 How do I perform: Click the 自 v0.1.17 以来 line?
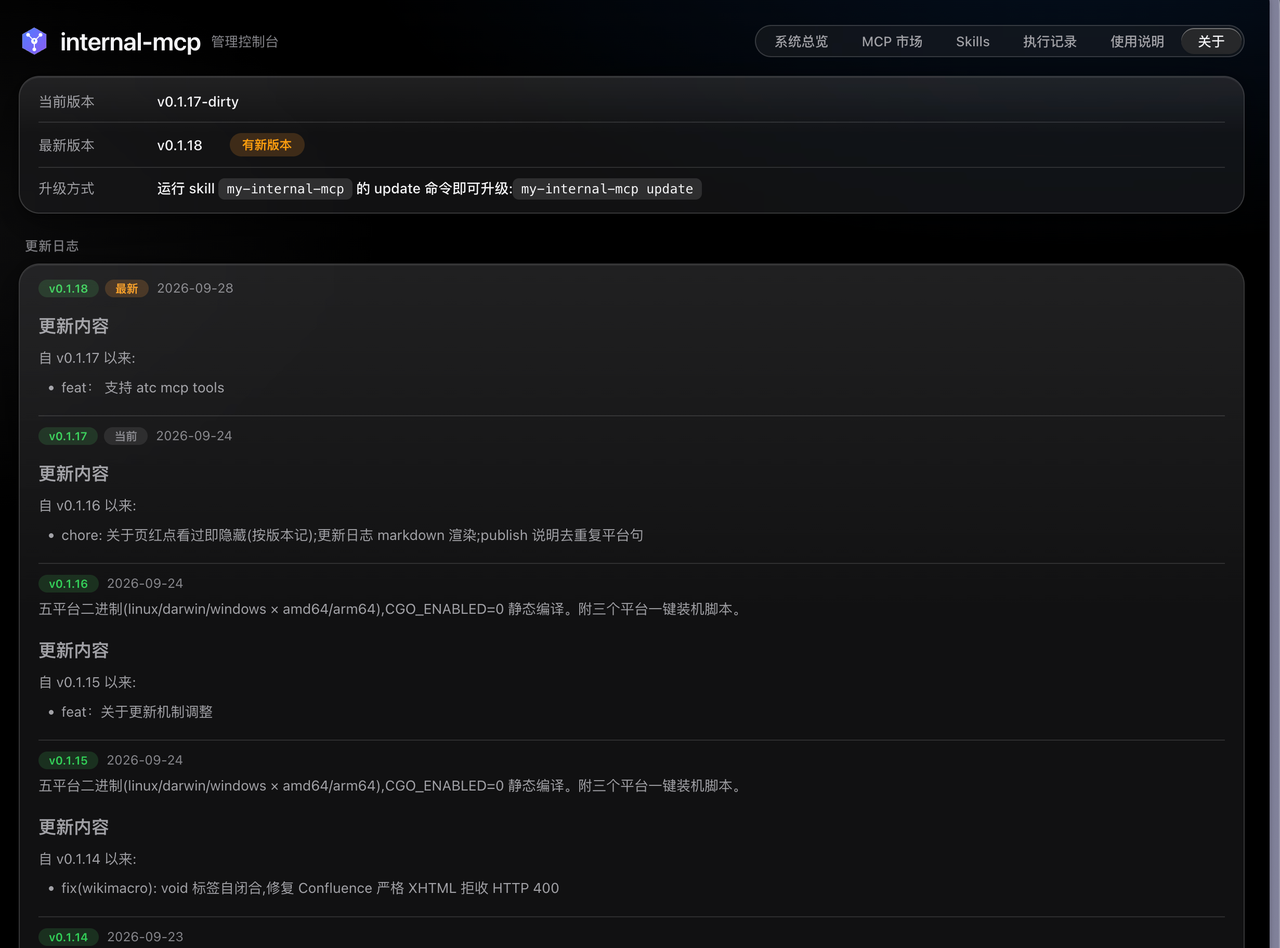tap(87, 358)
